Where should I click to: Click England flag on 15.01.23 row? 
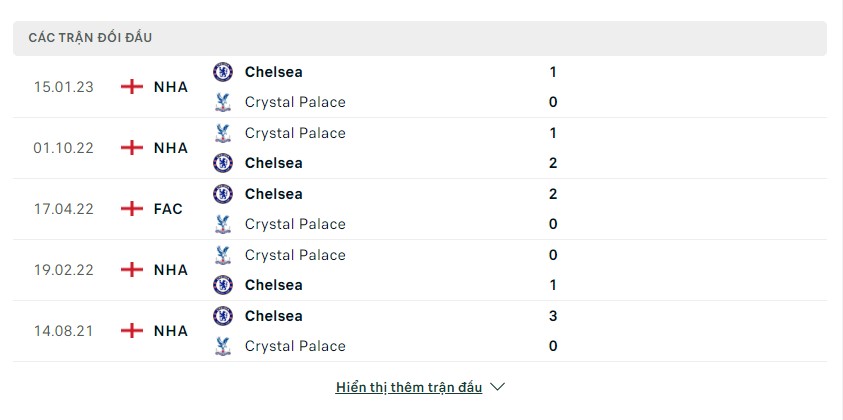pos(131,87)
